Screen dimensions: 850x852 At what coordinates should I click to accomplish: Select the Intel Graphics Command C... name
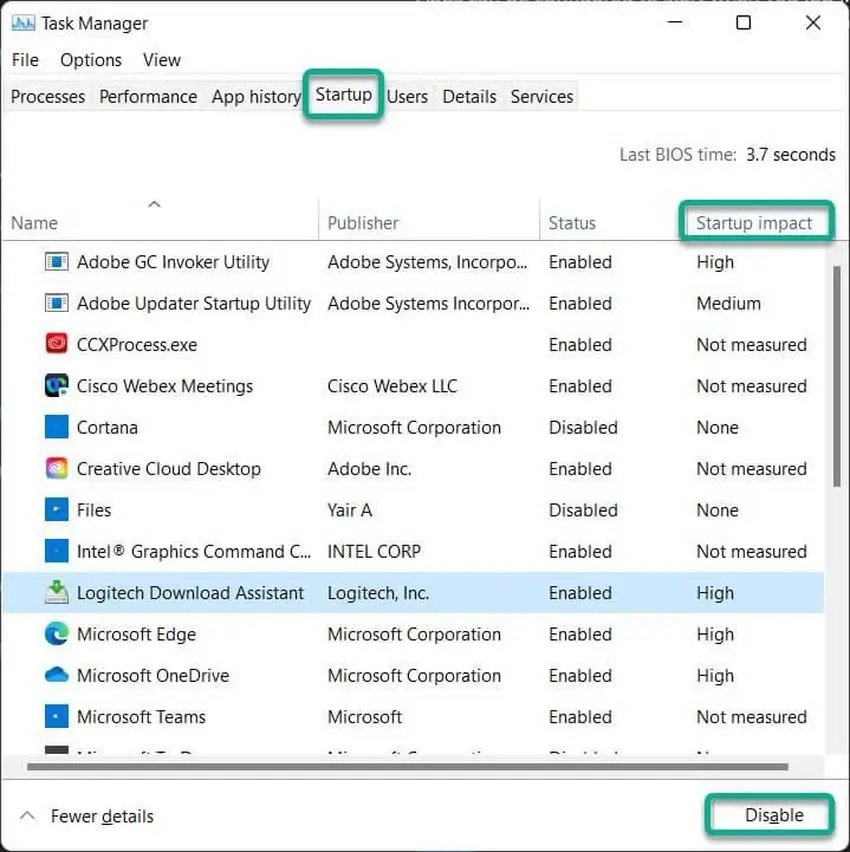(x=194, y=551)
